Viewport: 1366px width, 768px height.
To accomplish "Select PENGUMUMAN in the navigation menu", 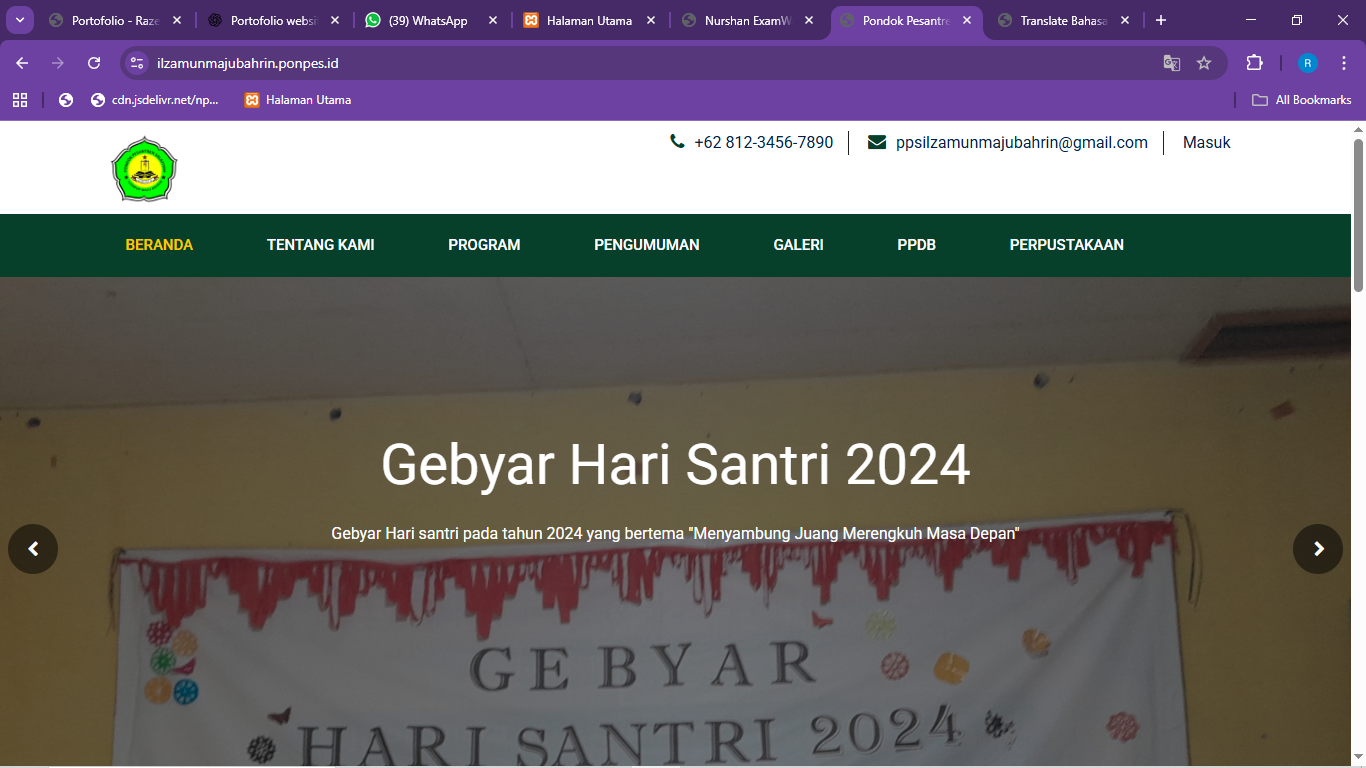I will pyautogui.click(x=647, y=245).
